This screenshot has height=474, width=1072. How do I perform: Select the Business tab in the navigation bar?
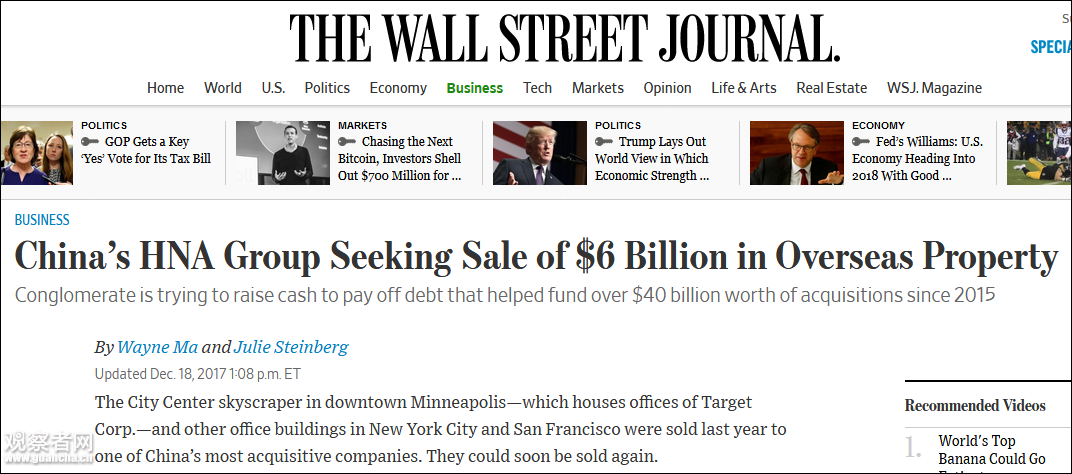point(474,88)
